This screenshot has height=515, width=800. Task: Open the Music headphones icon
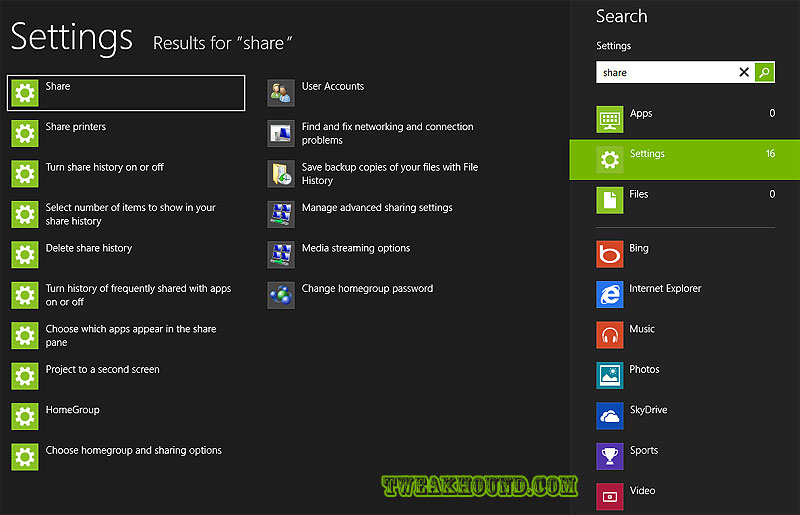click(x=610, y=335)
